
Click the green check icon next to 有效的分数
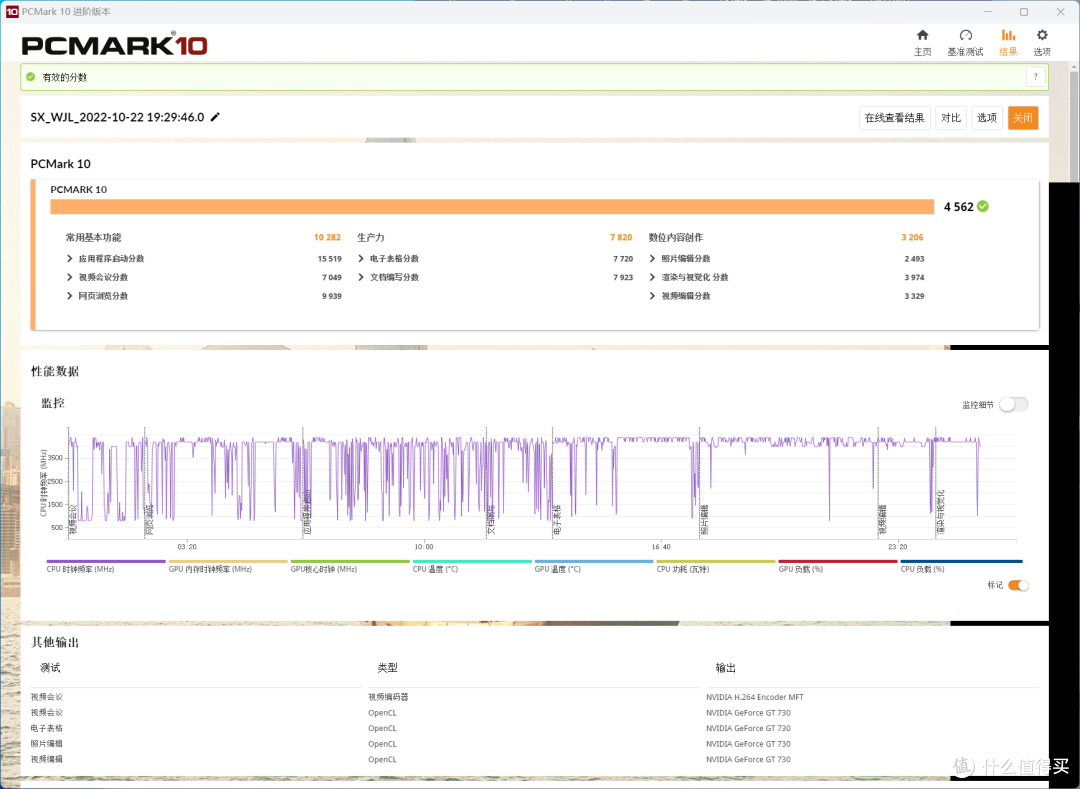pos(30,77)
